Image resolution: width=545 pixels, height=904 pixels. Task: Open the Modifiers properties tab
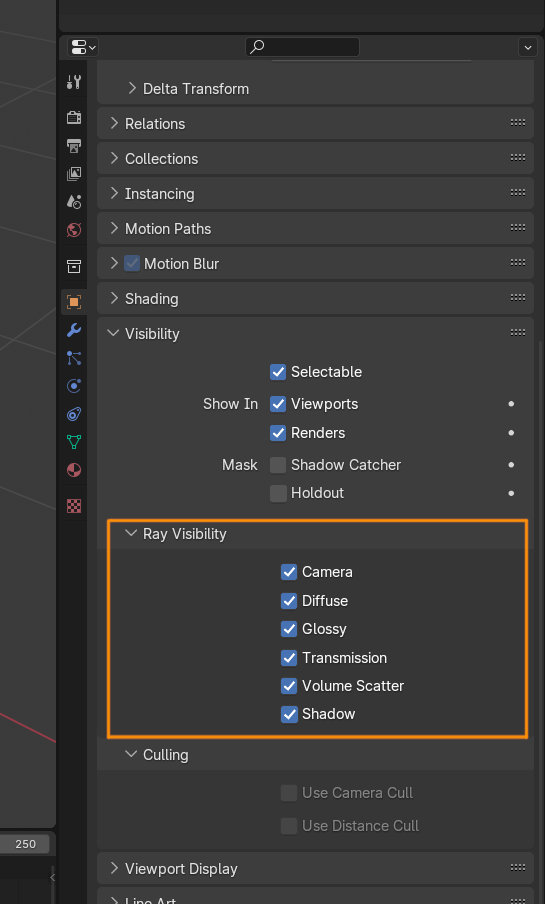tap(74, 330)
